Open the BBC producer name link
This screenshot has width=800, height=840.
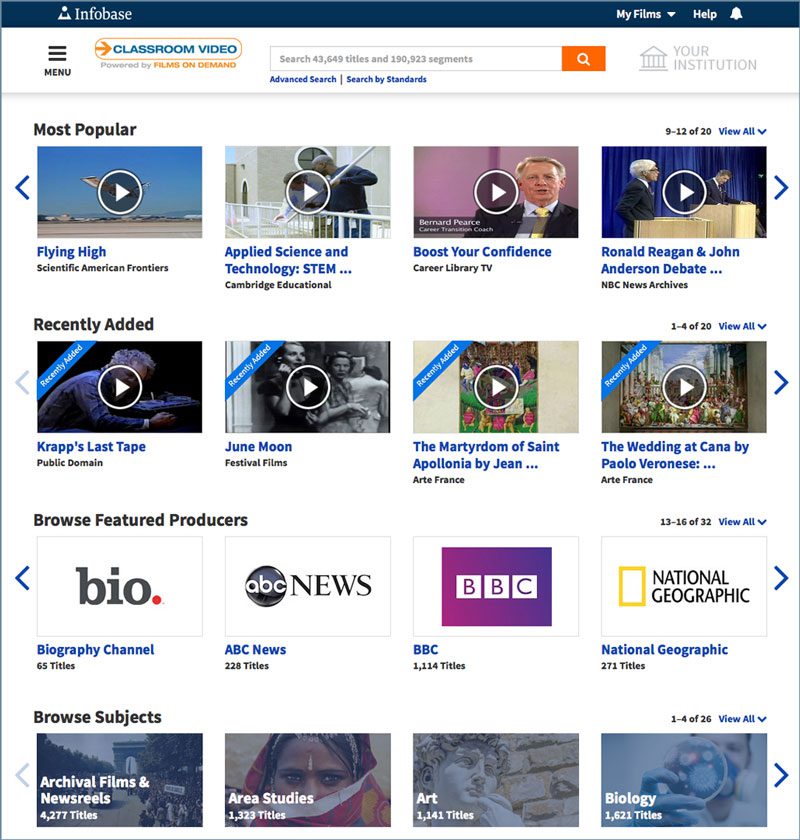coord(425,650)
